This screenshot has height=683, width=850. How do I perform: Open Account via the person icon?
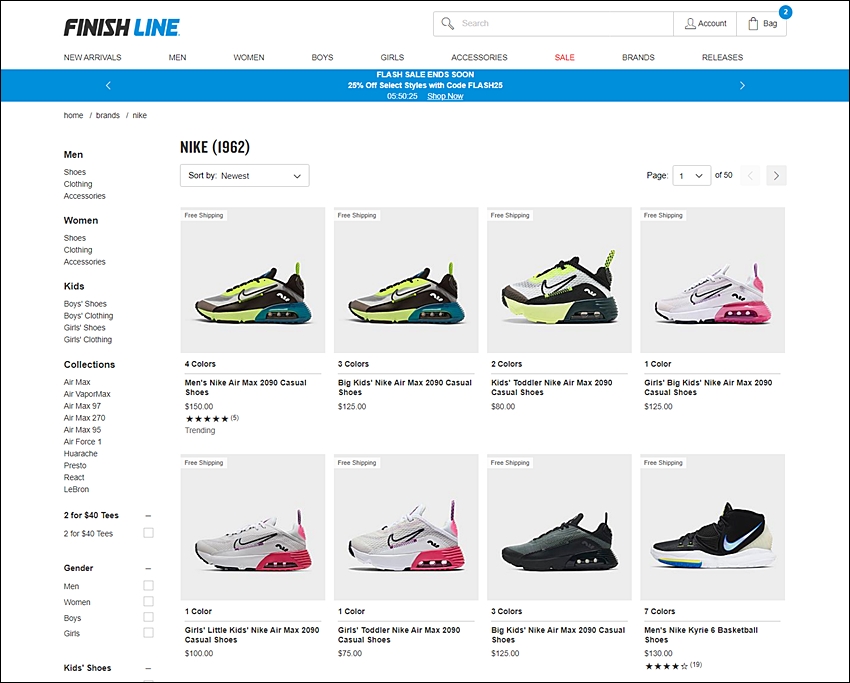tap(690, 23)
